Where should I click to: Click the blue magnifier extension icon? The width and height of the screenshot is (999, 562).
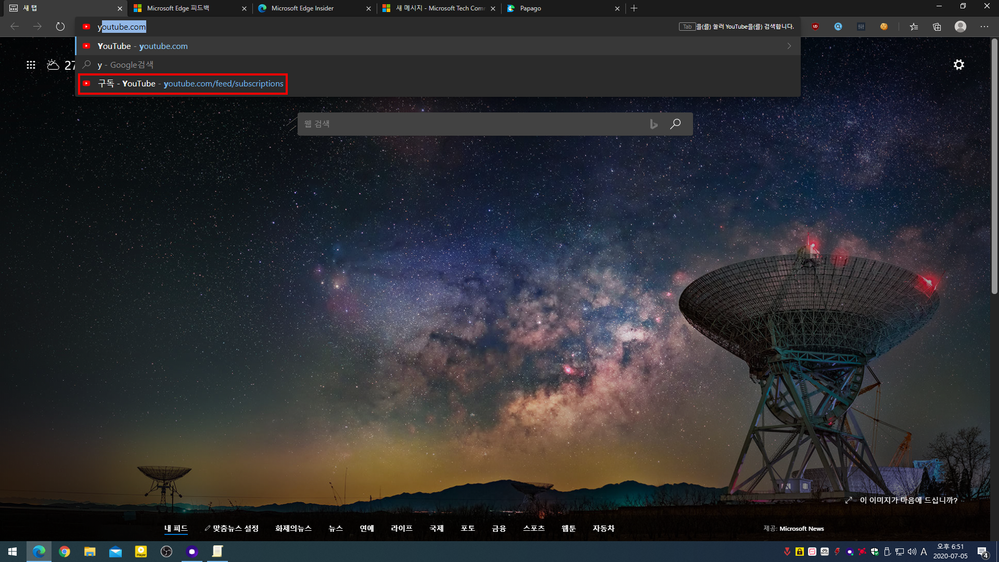(x=838, y=27)
